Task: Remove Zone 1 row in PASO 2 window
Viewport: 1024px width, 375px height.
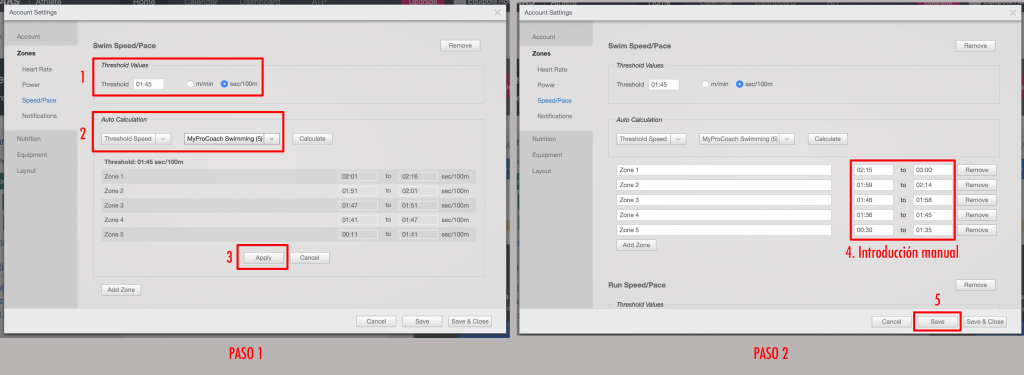Action: coord(977,170)
